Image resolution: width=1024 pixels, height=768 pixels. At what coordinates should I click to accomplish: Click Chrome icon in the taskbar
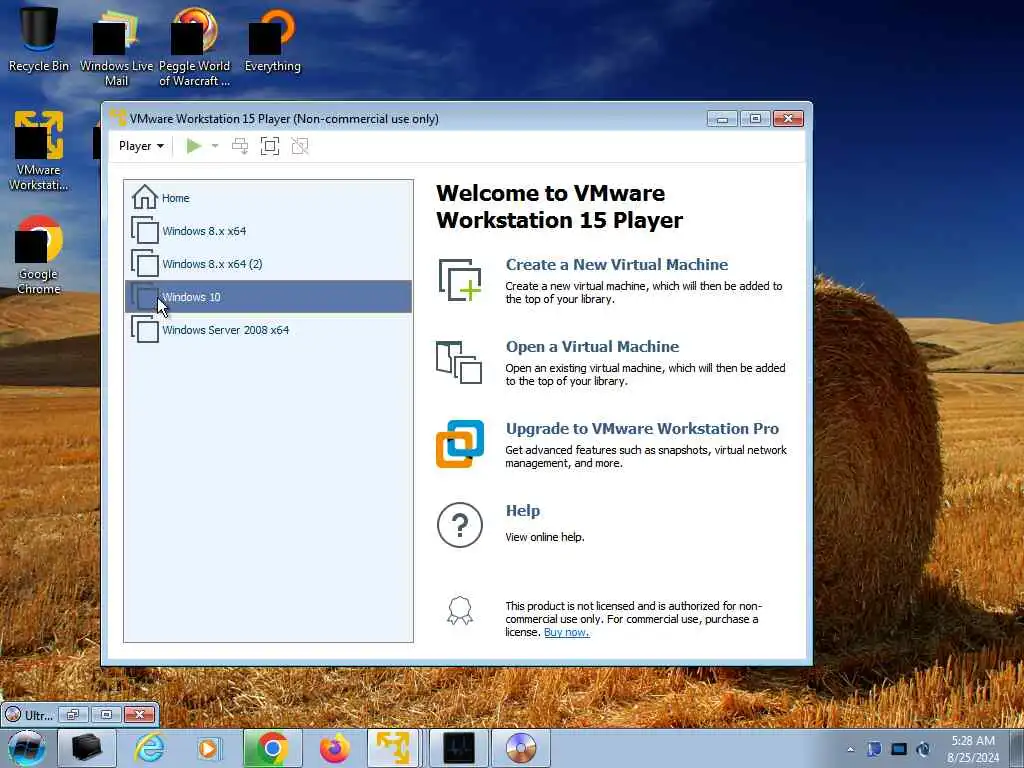coord(272,748)
